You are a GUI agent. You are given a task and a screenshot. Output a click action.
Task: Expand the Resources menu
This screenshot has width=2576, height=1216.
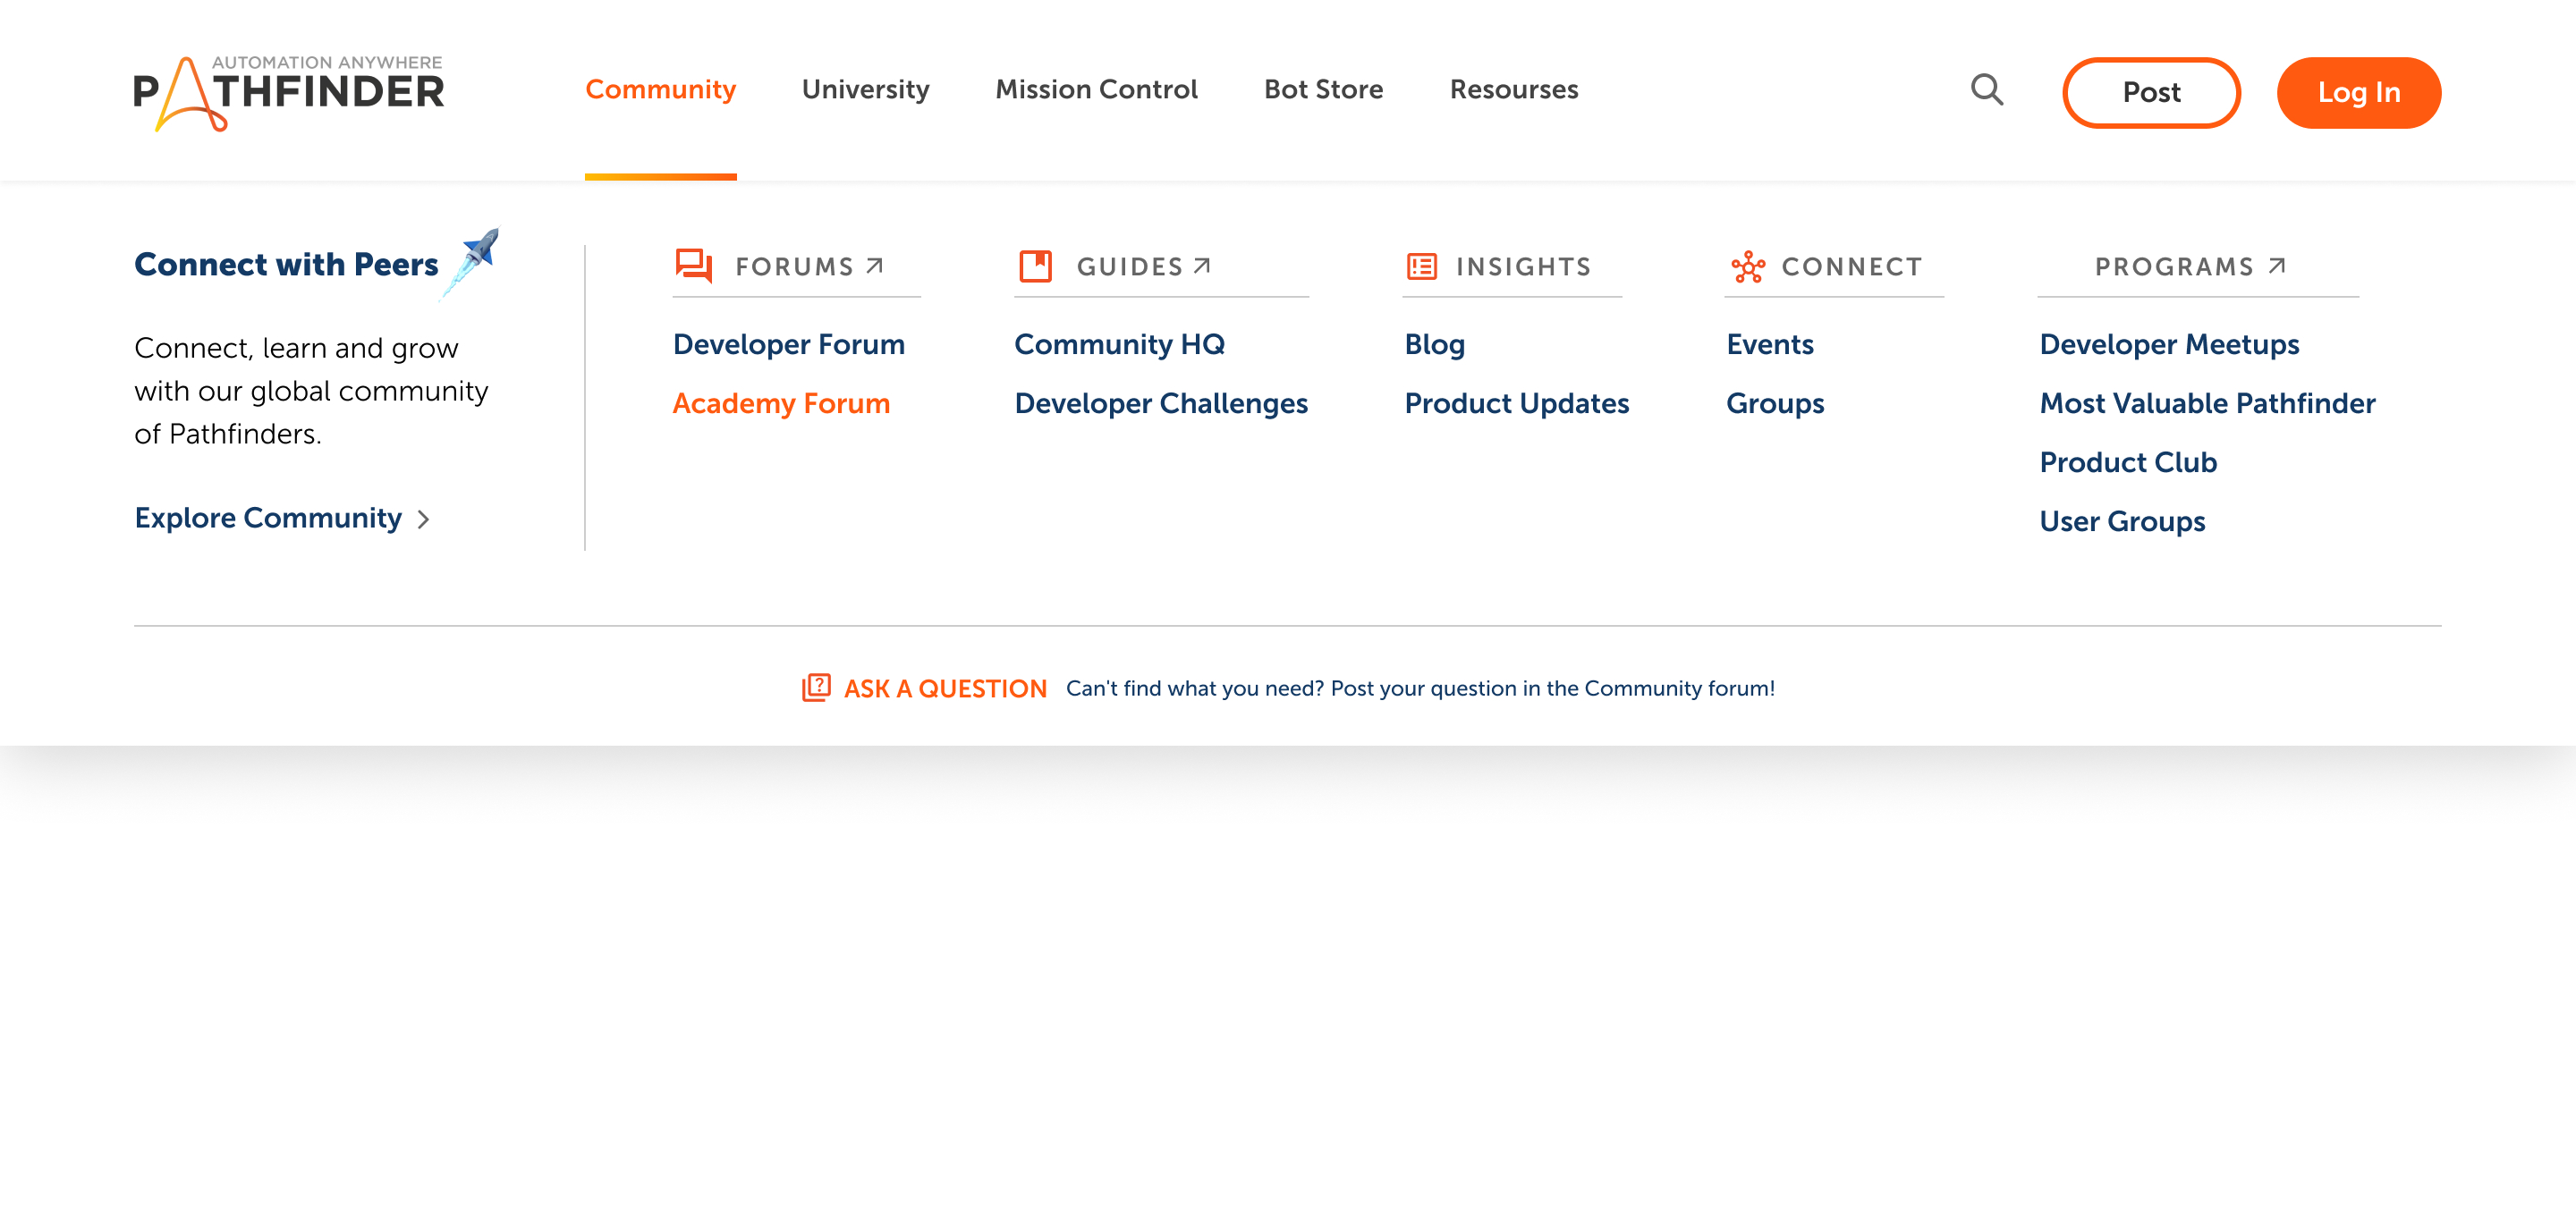click(1513, 90)
